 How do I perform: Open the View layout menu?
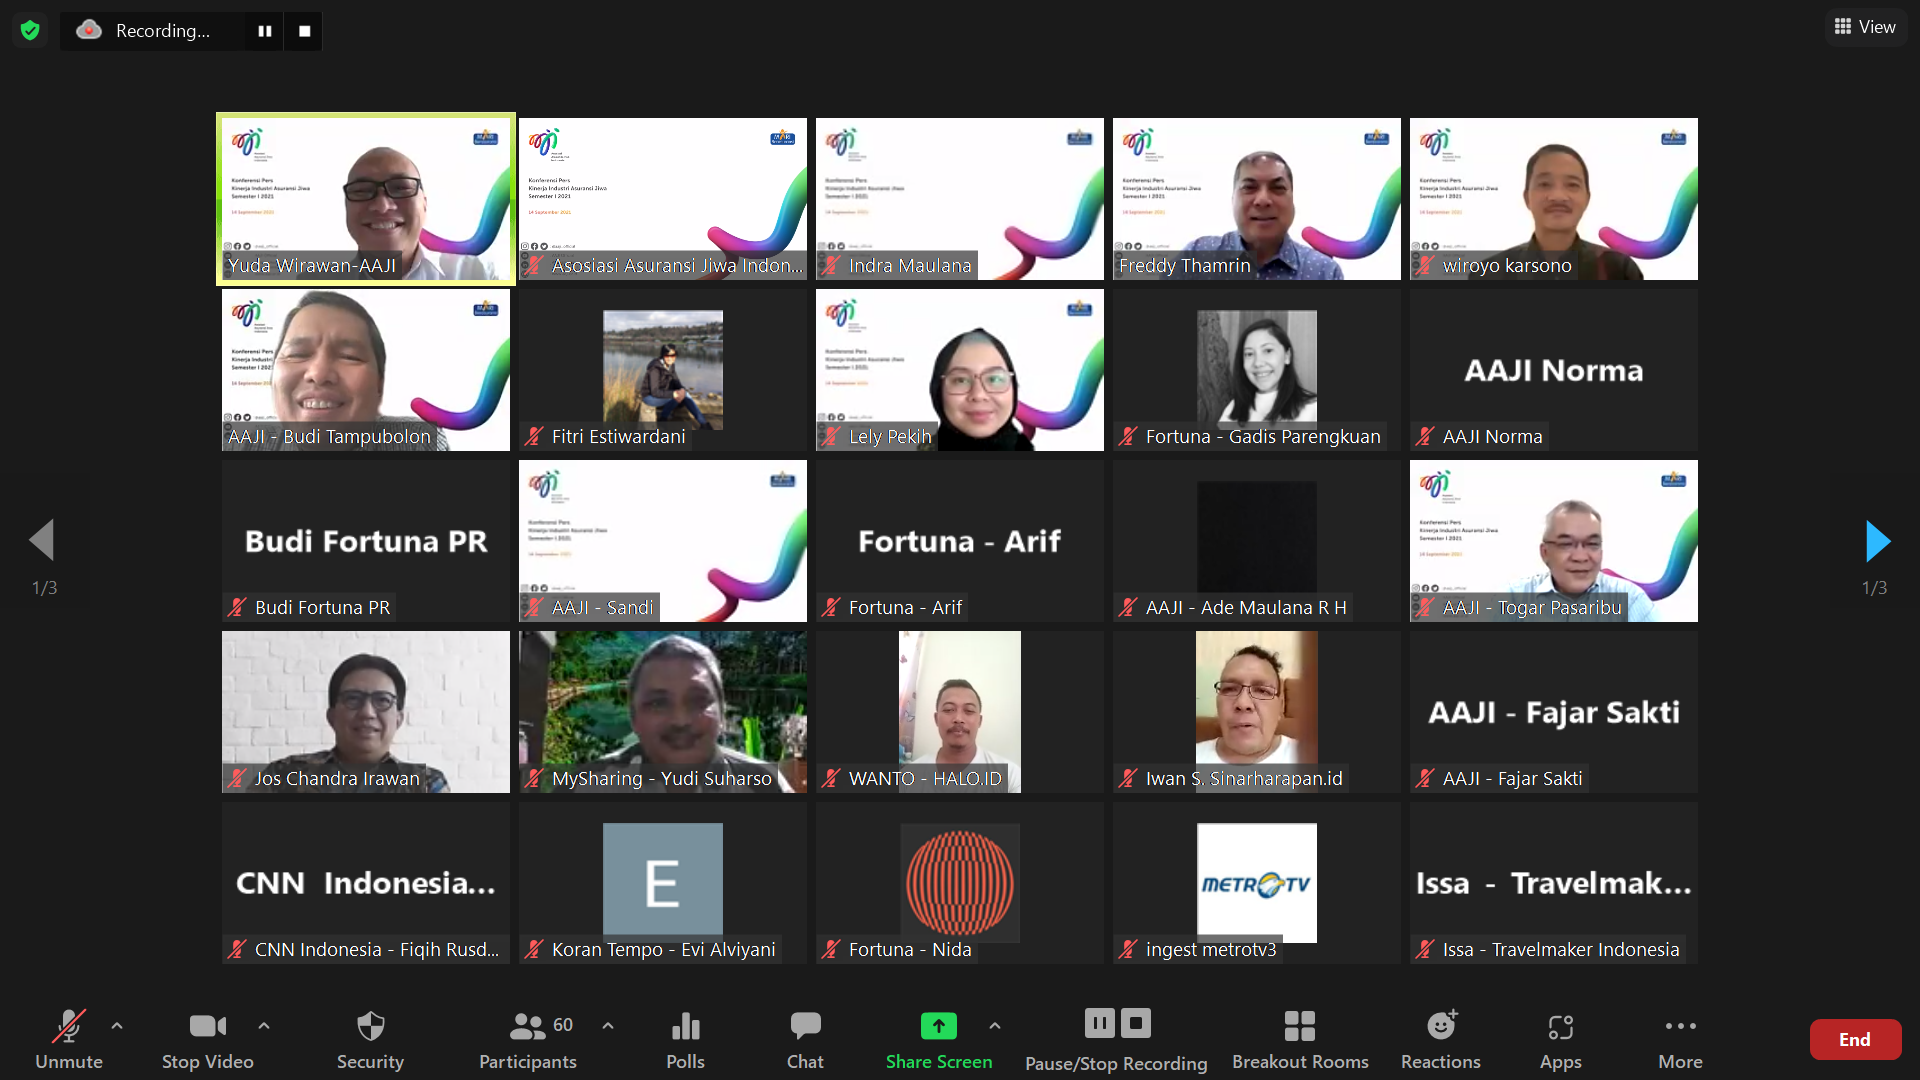[x=1865, y=27]
